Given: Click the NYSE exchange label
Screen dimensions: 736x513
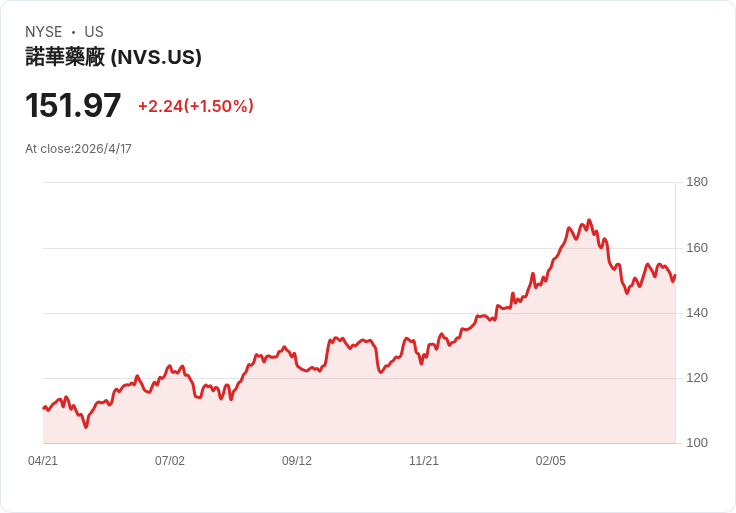Looking at the screenshot, I should pos(44,32).
